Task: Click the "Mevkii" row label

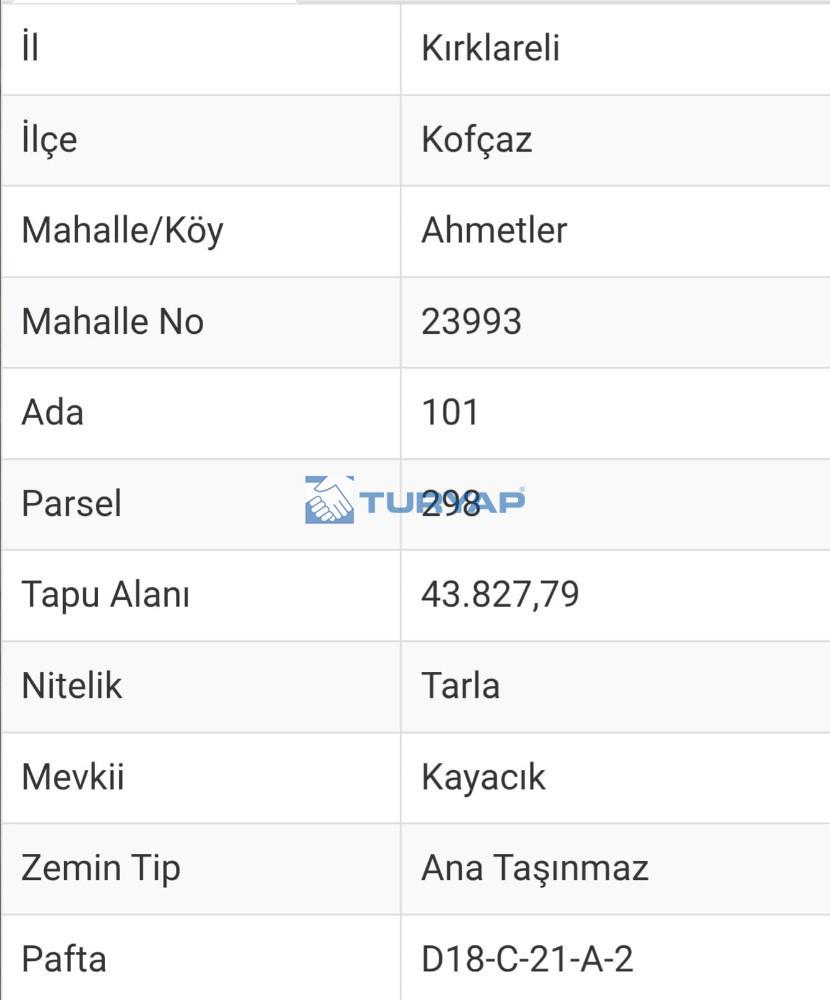Action: click(x=72, y=776)
